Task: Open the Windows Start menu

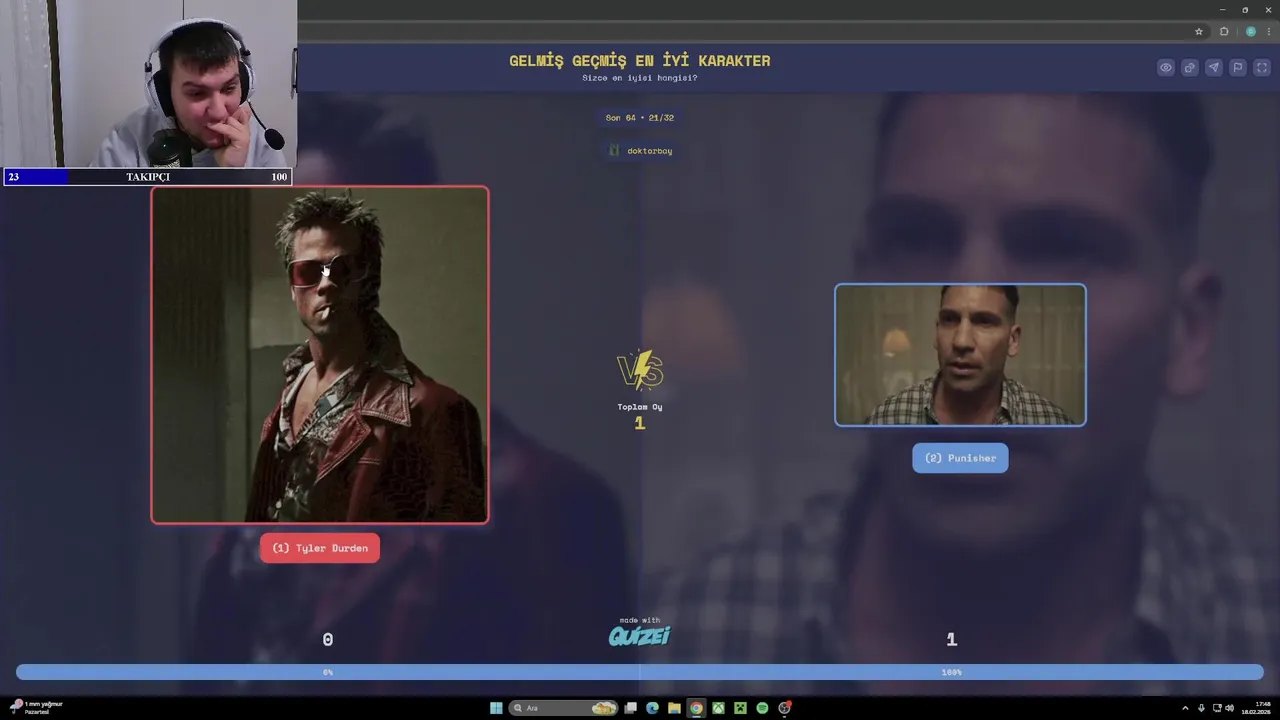Action: [496, 708]
